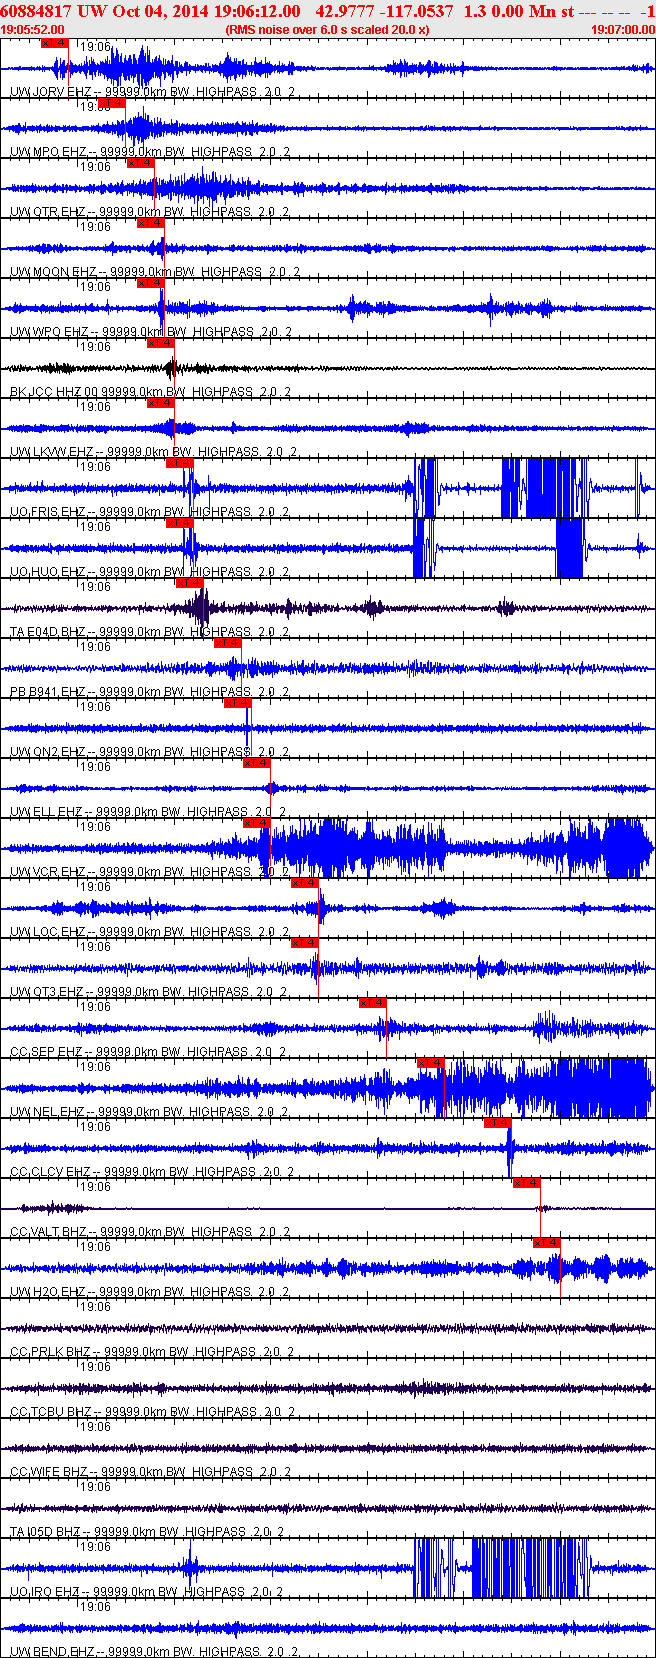Click red pick flag on E04D trace
The width and height of the screenshot is (656, 1658).
(189, 583)
